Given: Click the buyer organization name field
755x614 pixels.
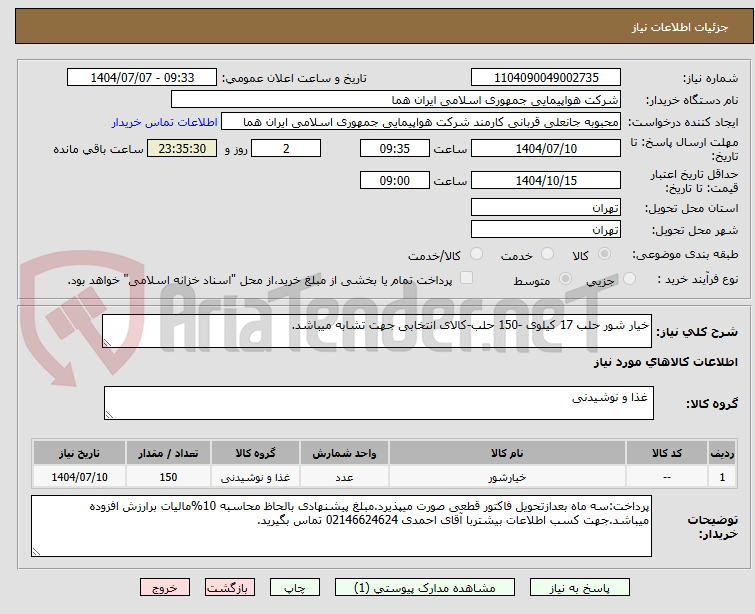Looking at the screenshot, I should pos(395,100).
